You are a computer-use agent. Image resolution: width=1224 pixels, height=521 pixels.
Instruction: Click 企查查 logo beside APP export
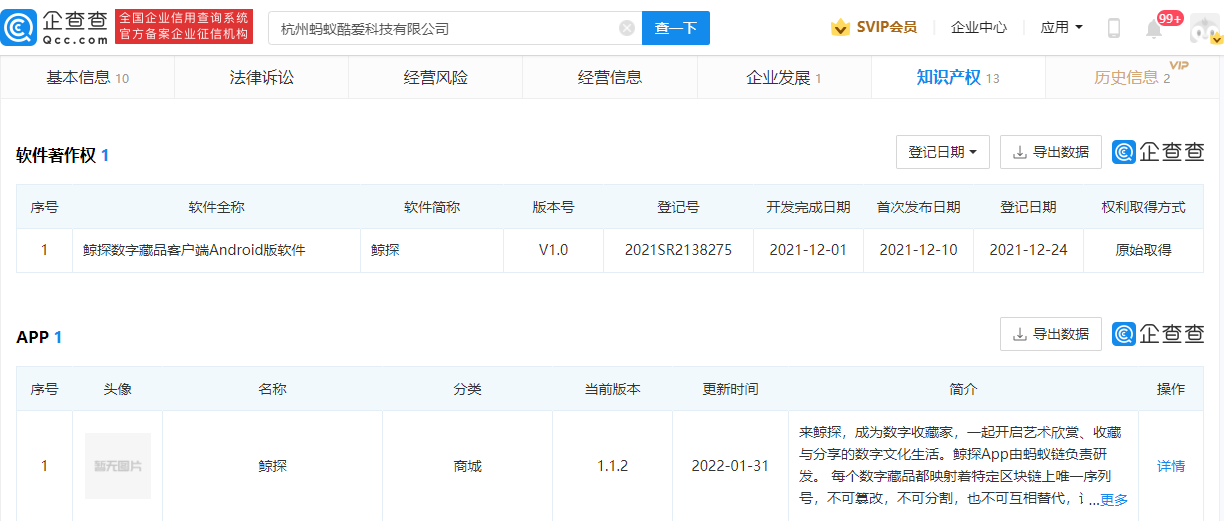pos(1158,334)
